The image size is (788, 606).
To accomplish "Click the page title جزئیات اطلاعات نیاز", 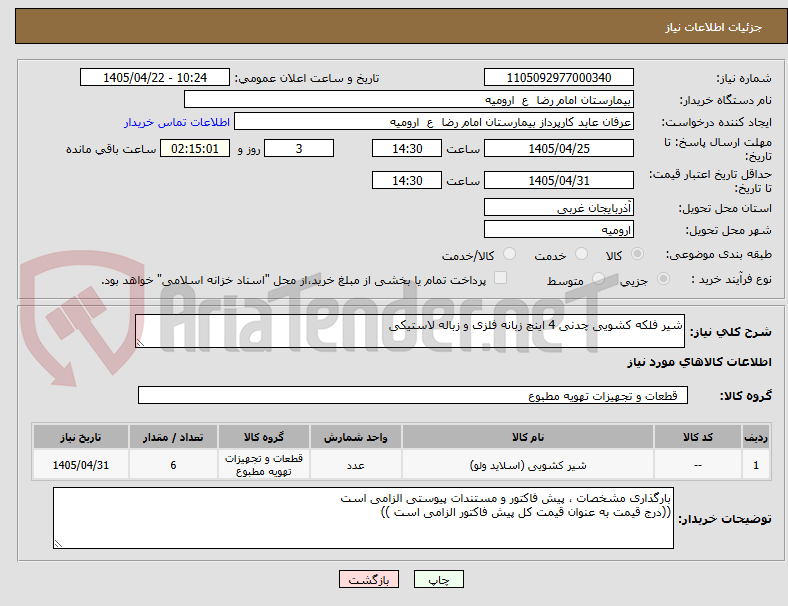I will point(713,27).
